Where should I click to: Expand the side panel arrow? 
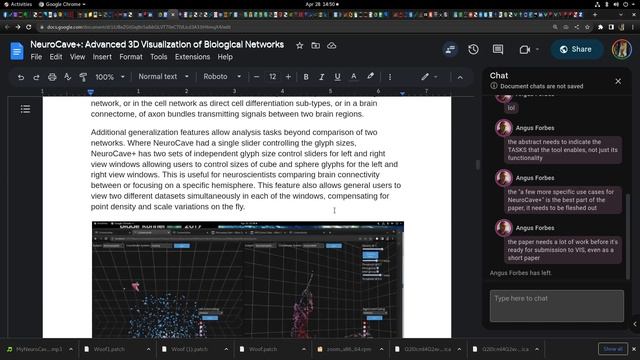[x=635, y=324]
